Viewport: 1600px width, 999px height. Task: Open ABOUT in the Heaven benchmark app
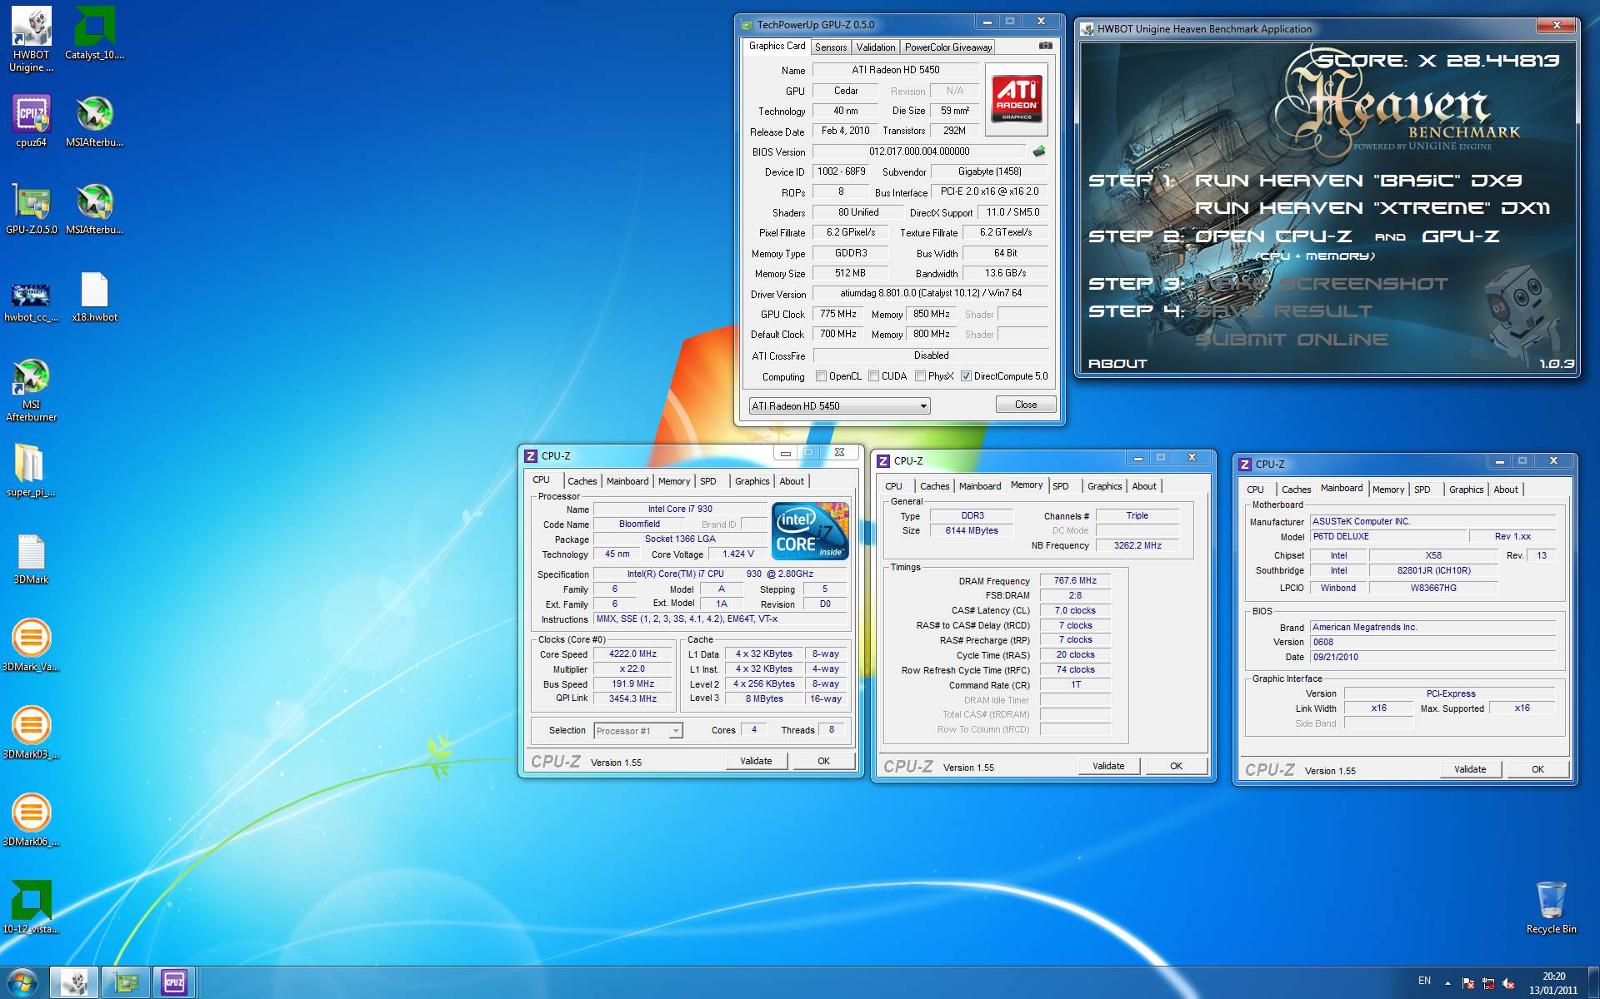click(1117, 364)
